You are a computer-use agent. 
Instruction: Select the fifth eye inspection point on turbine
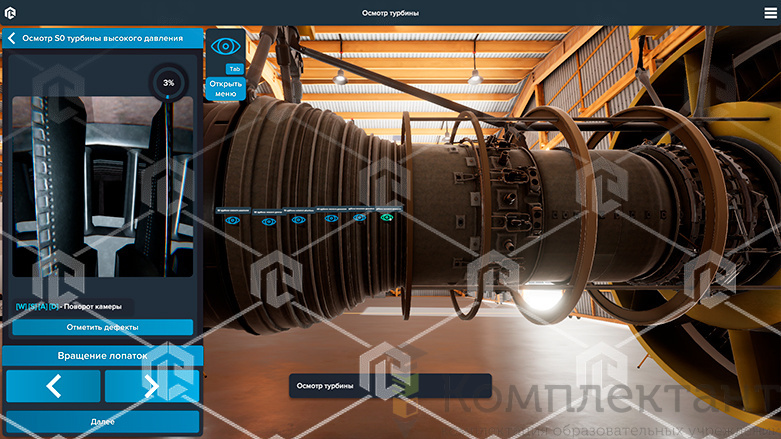pyautogui.click(x=360, y=217)
